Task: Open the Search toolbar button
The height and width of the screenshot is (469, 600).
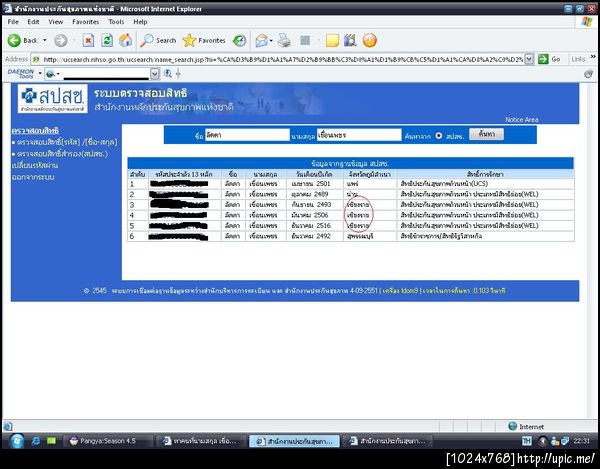Action: 158,40
